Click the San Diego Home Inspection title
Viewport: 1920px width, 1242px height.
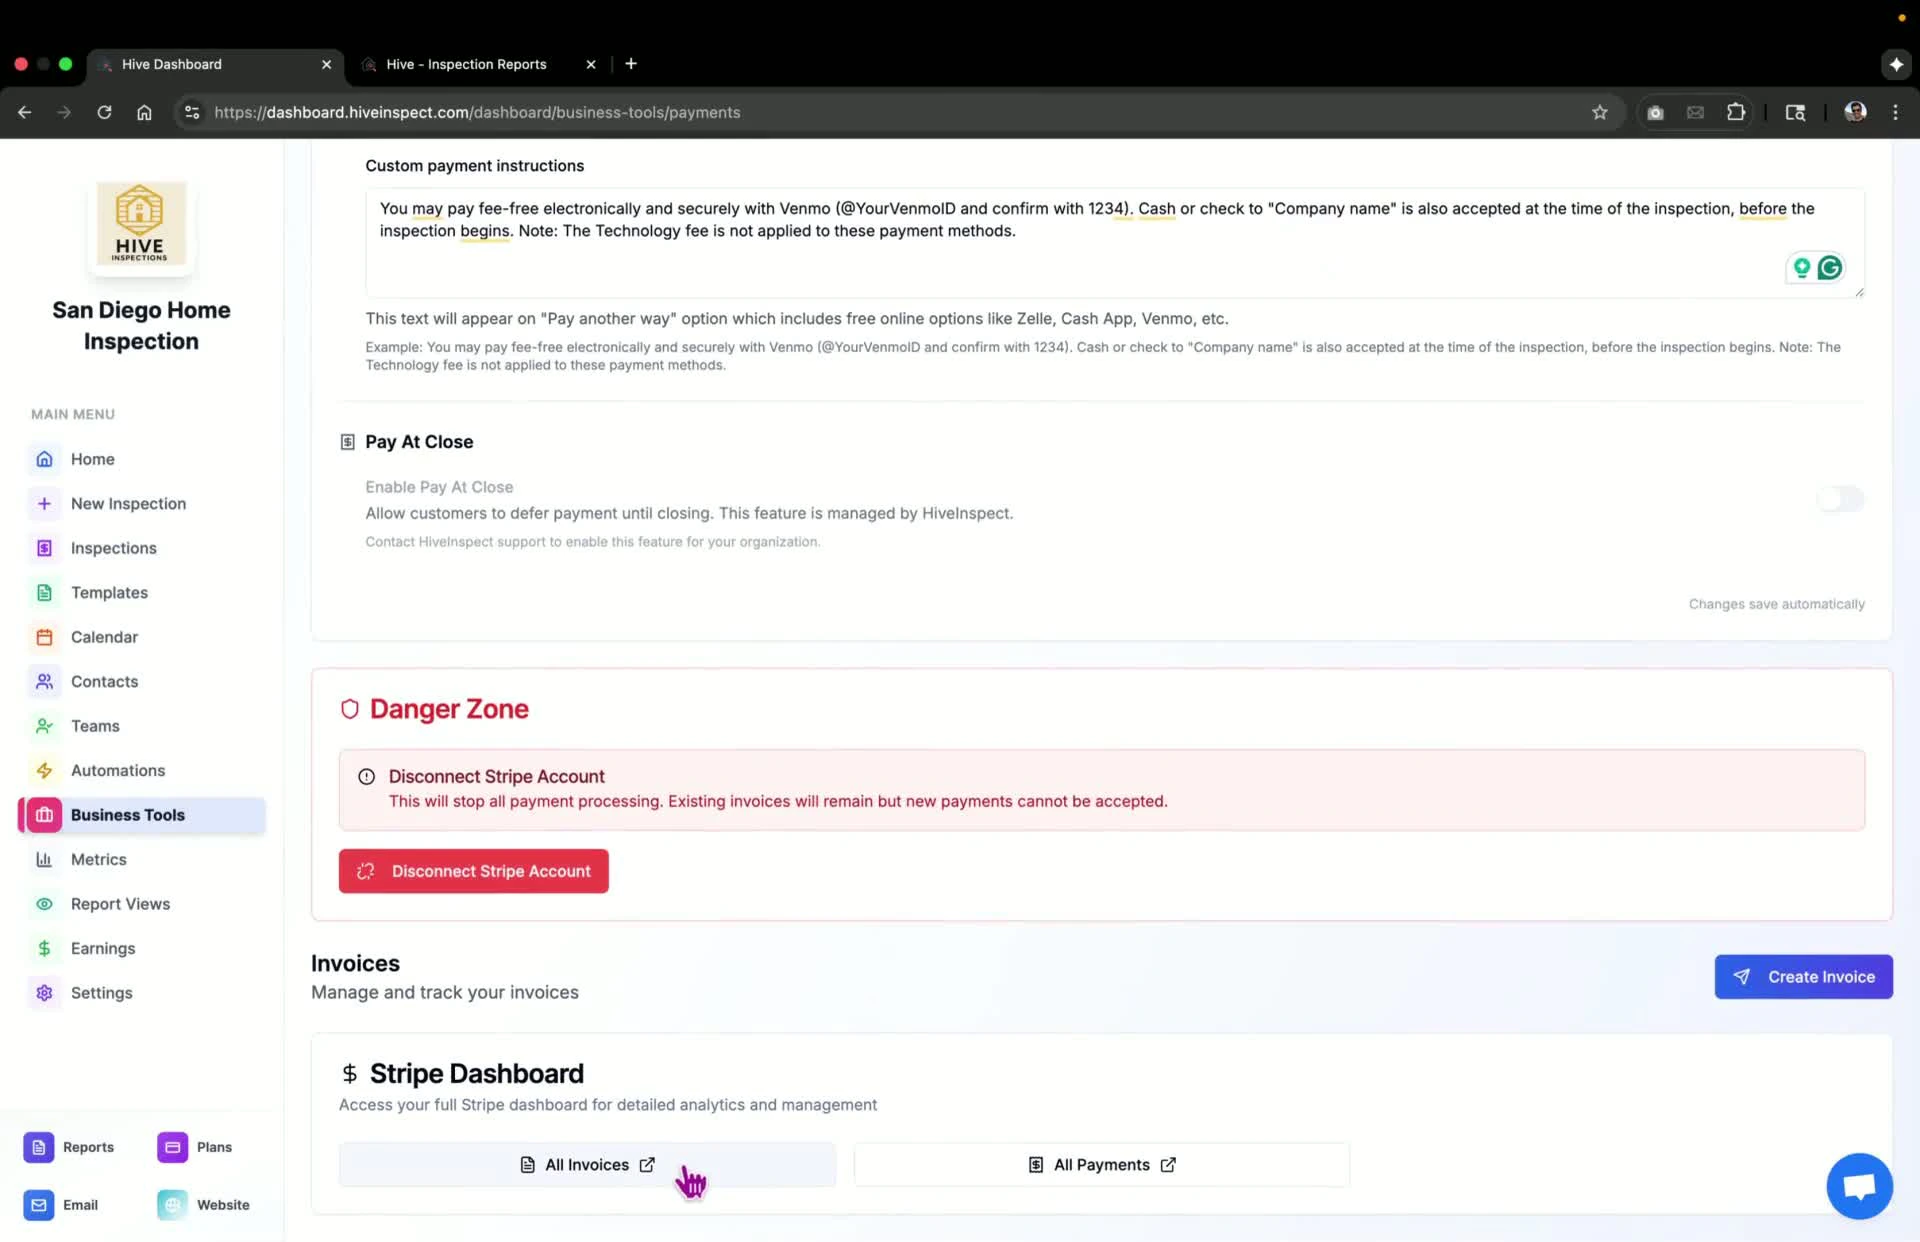point(141,326)
